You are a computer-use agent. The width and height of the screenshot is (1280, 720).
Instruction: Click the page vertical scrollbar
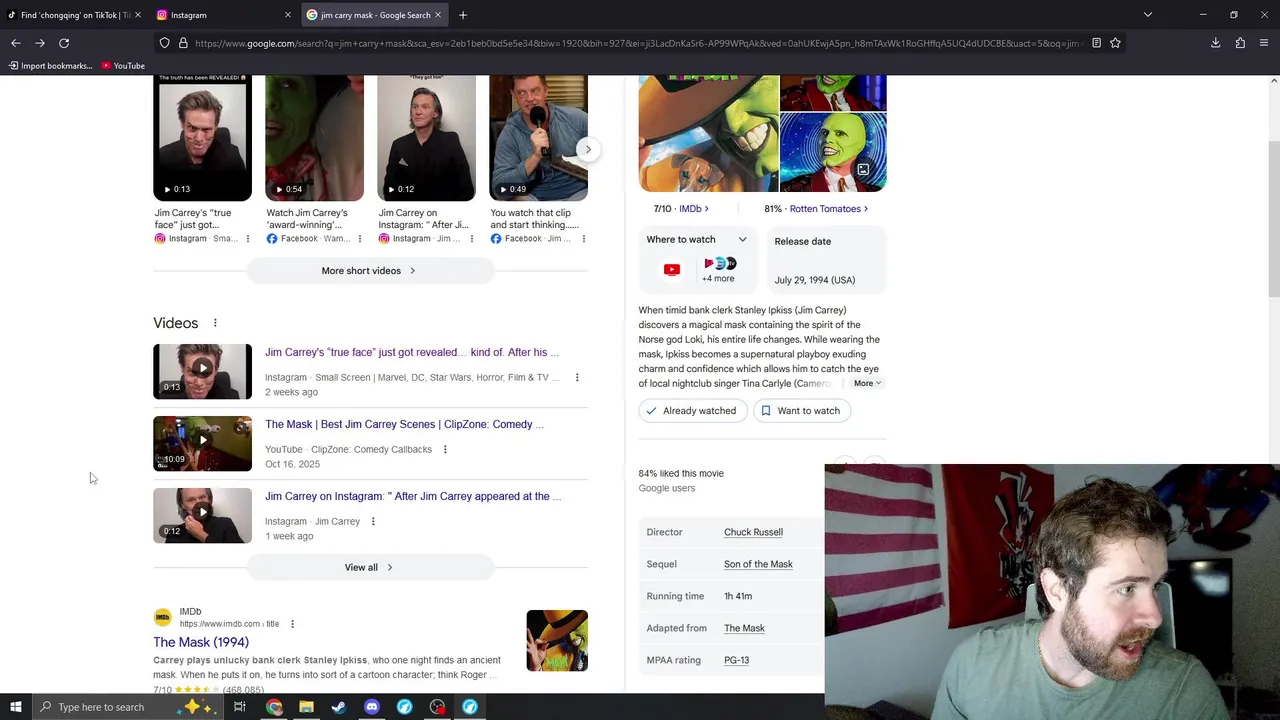pos(1273,218)
